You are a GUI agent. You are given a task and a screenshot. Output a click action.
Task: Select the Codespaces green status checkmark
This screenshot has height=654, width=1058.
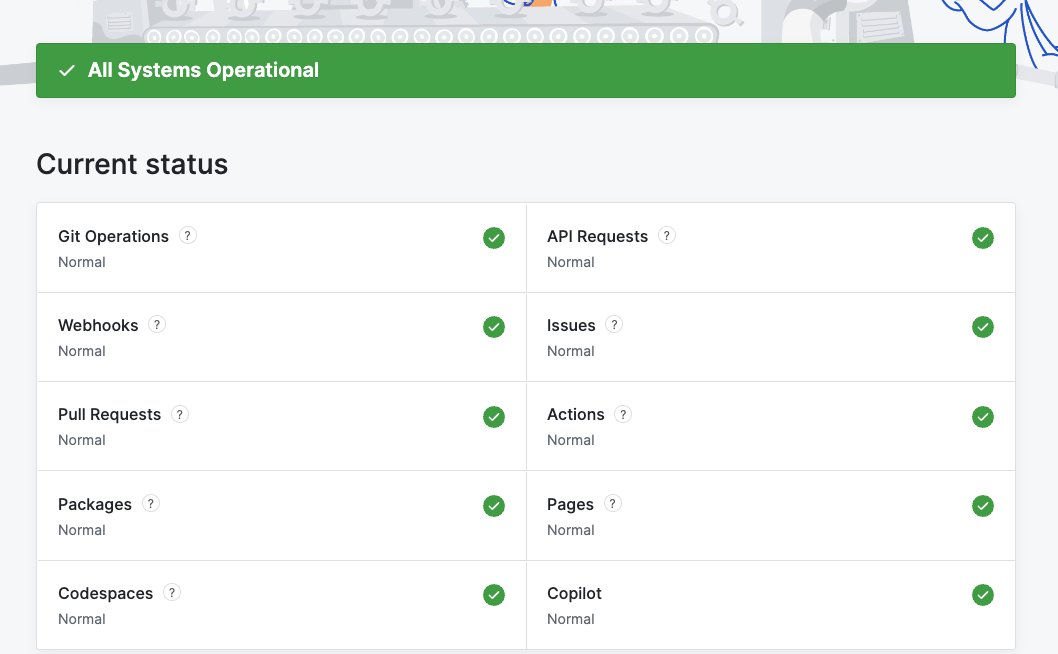494,595
